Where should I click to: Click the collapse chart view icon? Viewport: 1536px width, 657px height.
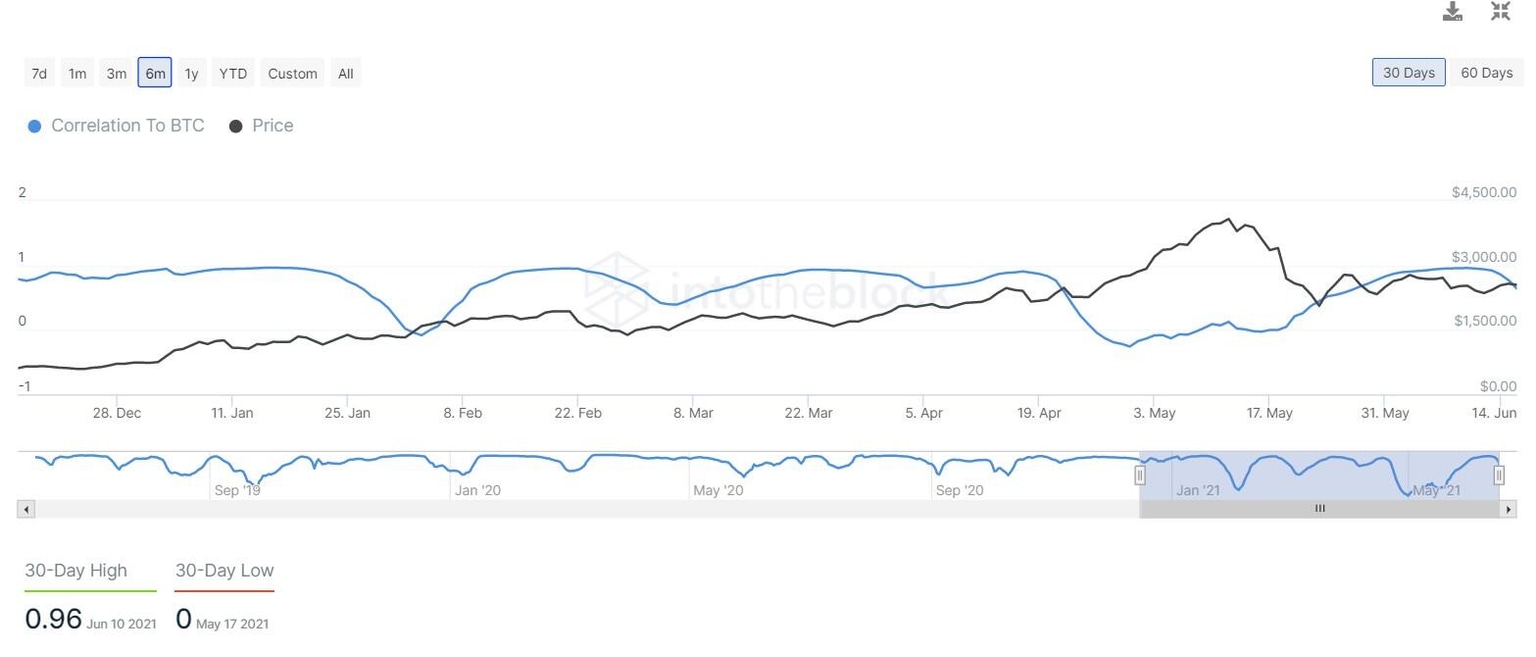click(1500, 11)
